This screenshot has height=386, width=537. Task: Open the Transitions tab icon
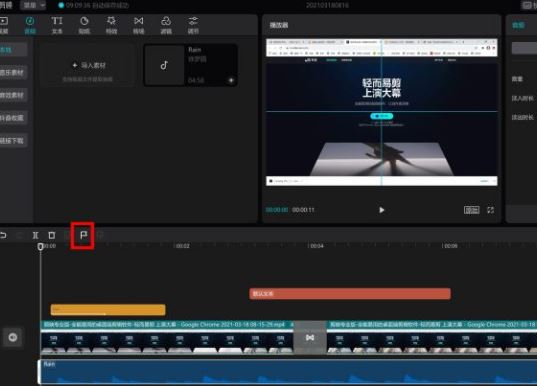(x=139, y=25)
